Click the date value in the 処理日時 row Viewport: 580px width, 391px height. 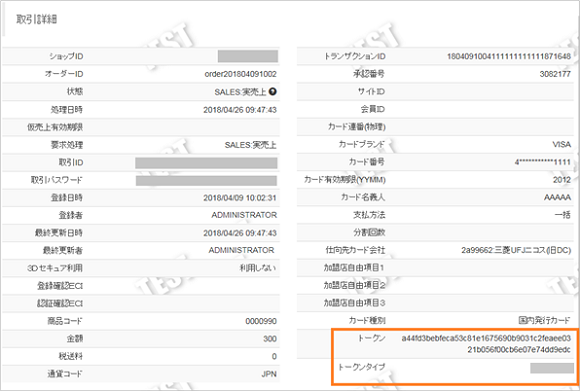pyautogui.click(x=240, y=110)
